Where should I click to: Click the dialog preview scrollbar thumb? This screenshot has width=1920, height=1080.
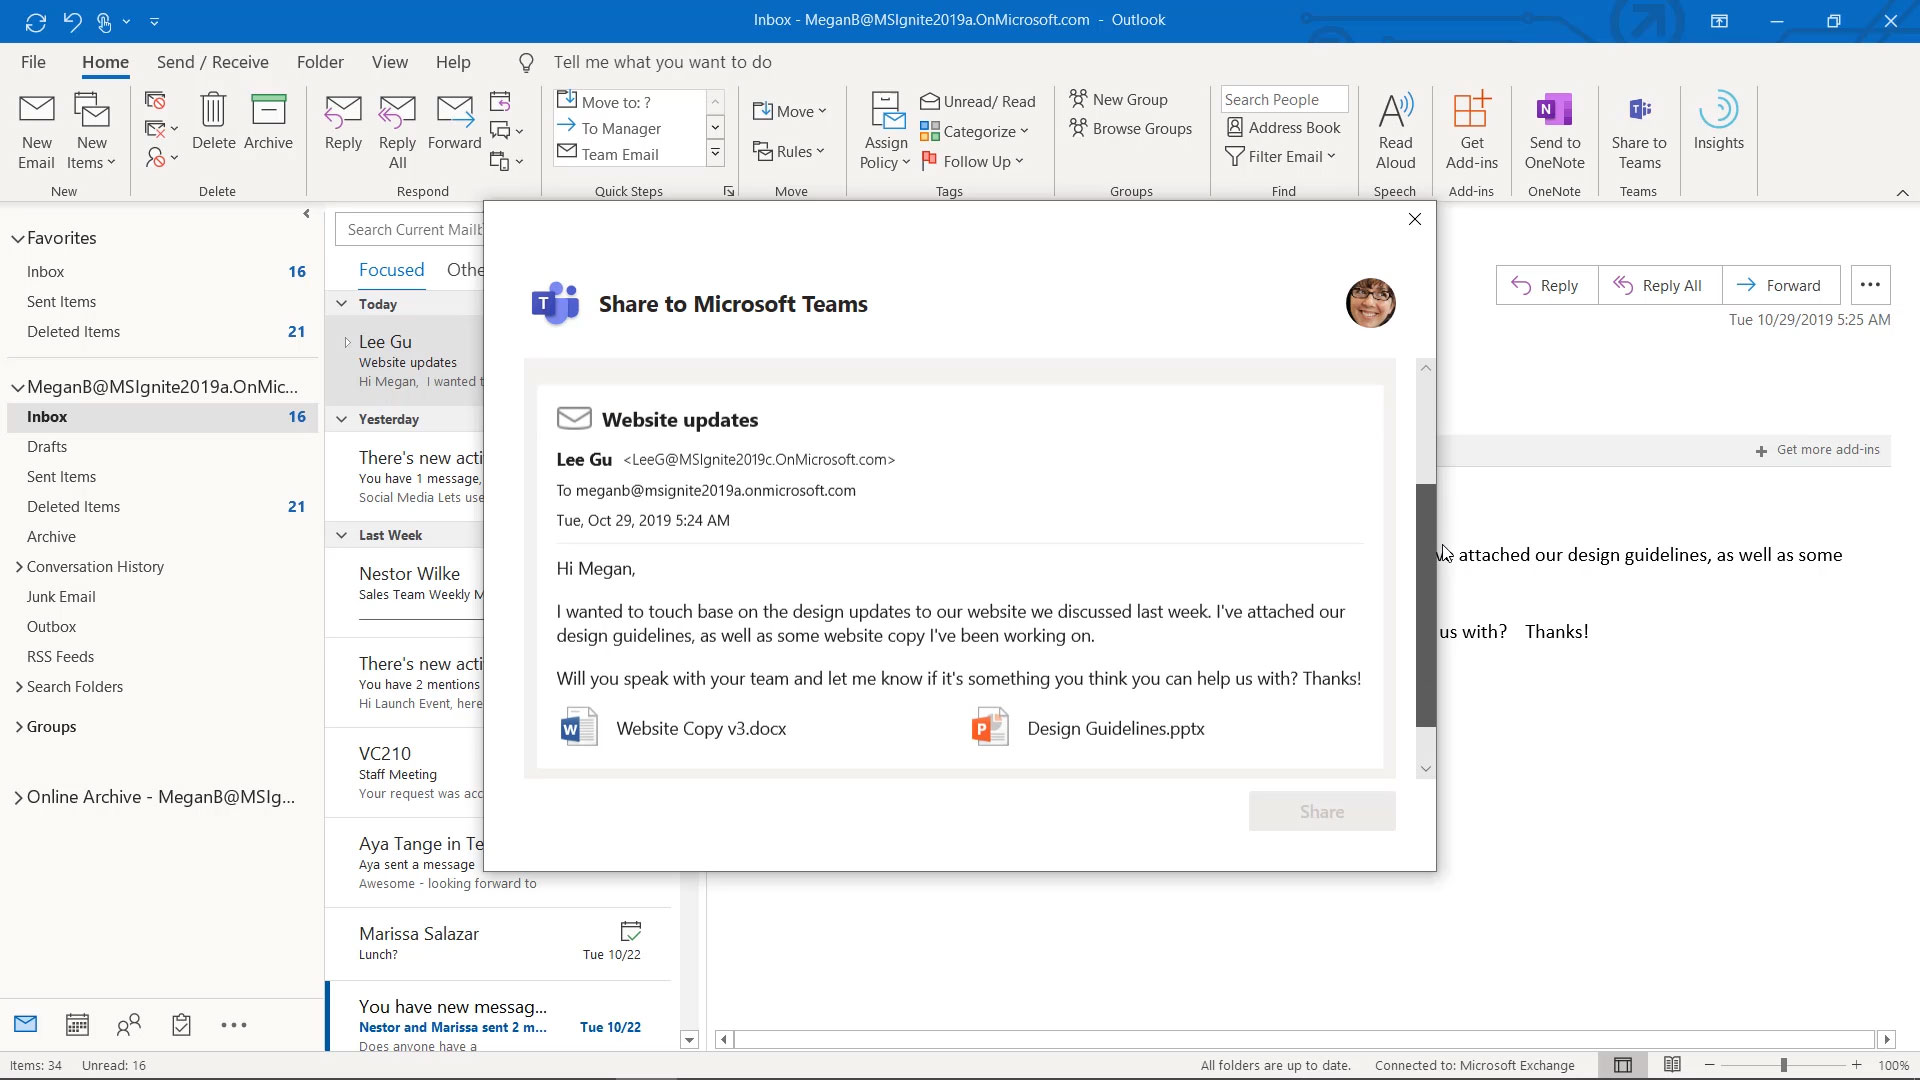[1426, 604]
